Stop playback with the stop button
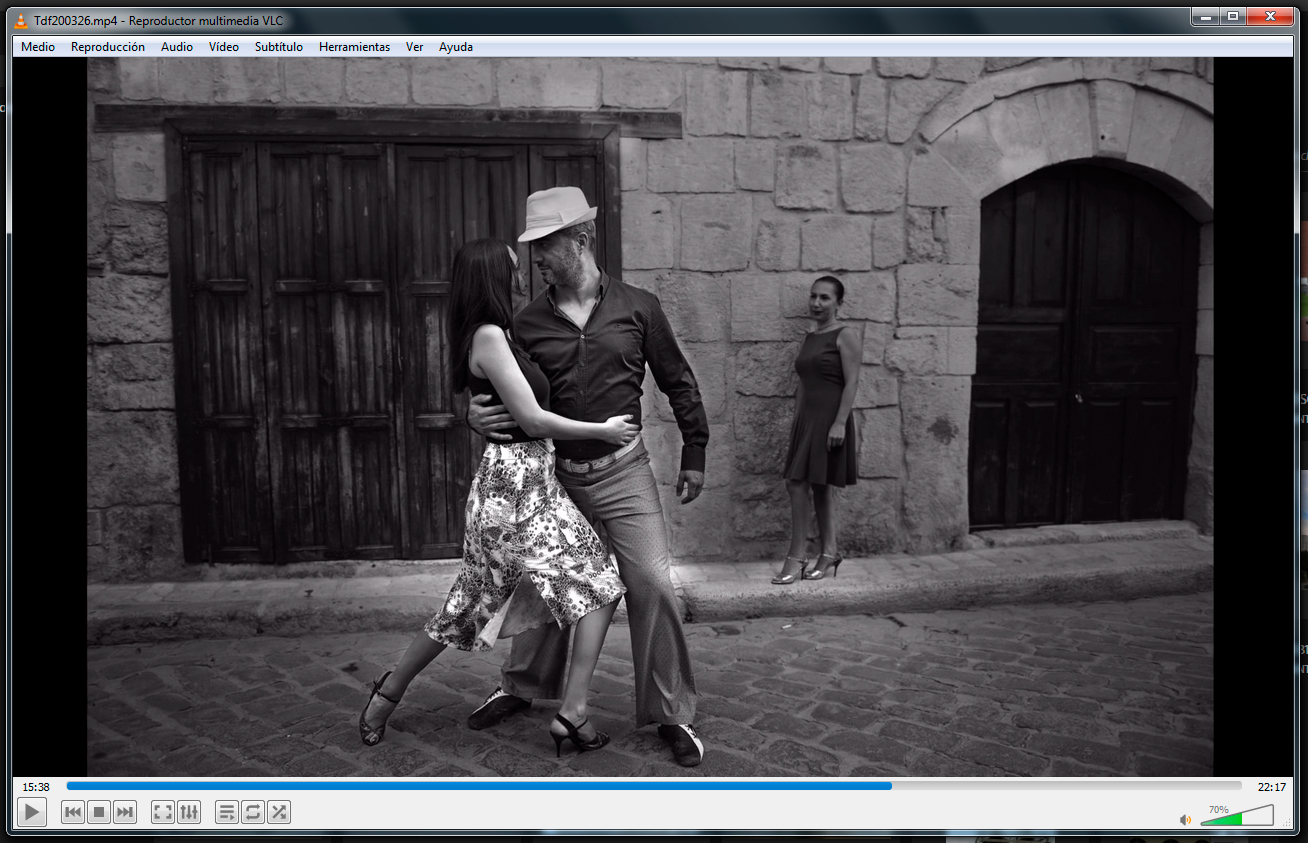Image resolution: width=1308 pixels, height=843 pixels. 99,812
